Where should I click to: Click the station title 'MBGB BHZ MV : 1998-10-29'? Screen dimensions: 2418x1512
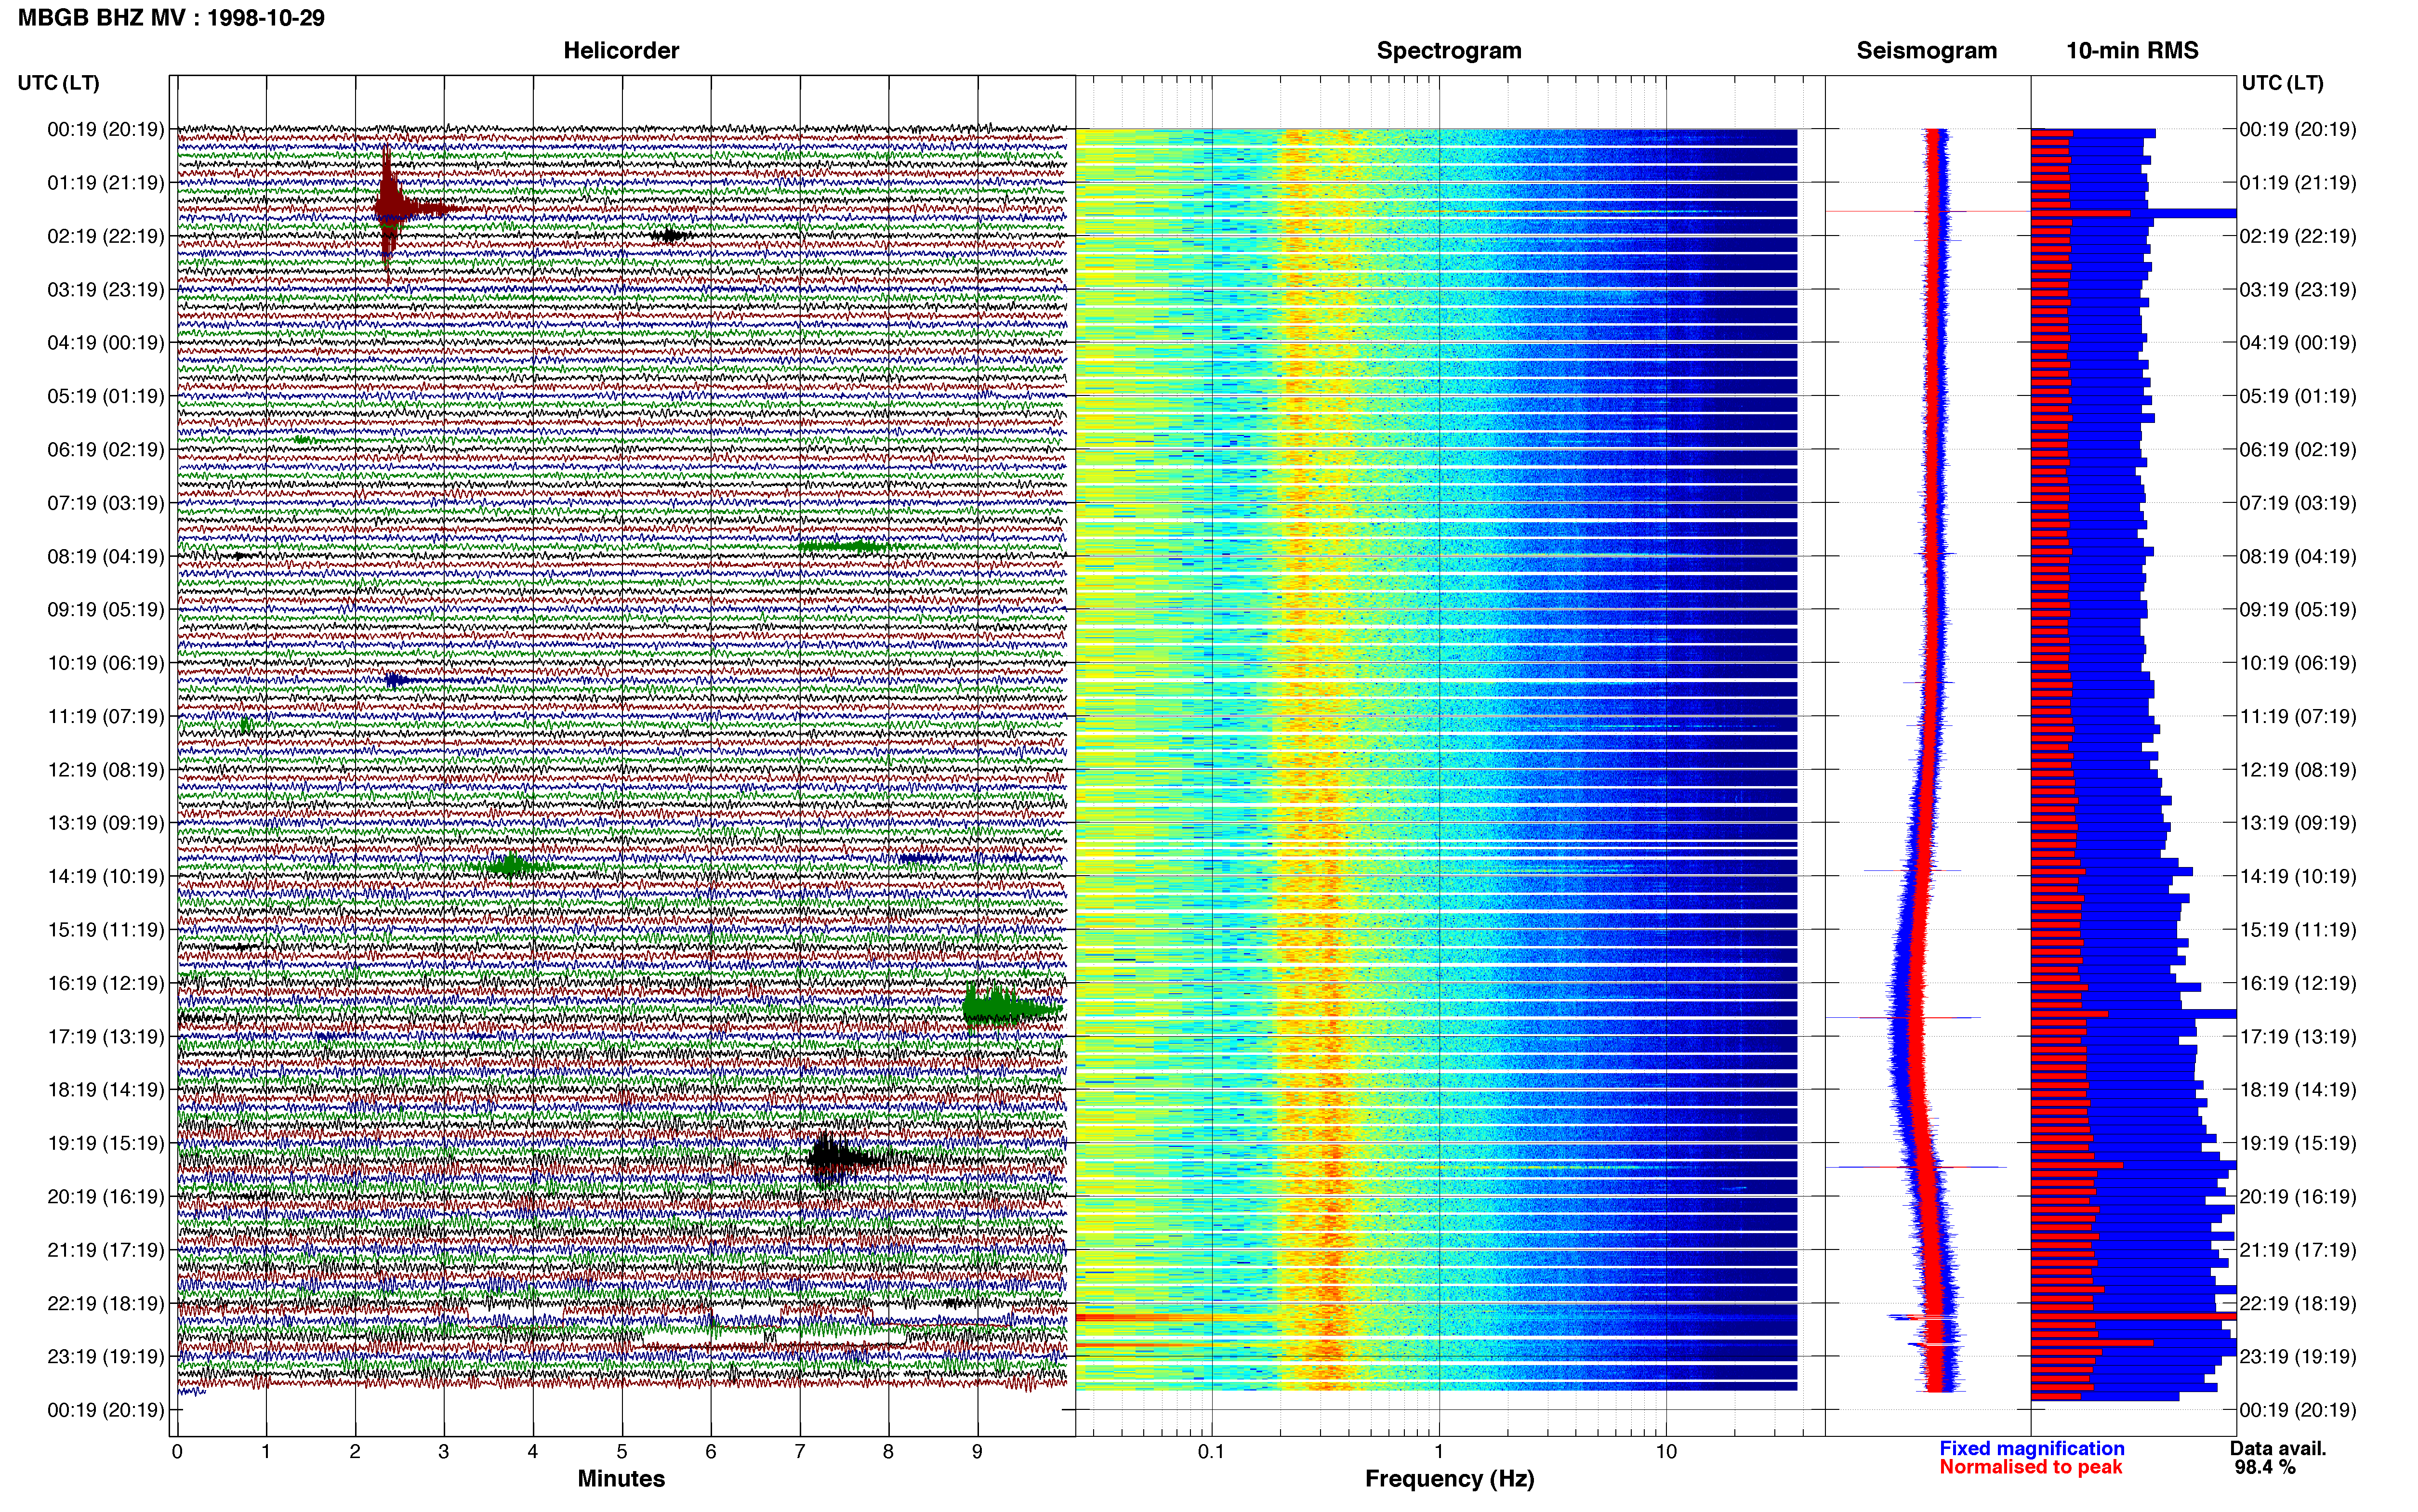[171, 18]
